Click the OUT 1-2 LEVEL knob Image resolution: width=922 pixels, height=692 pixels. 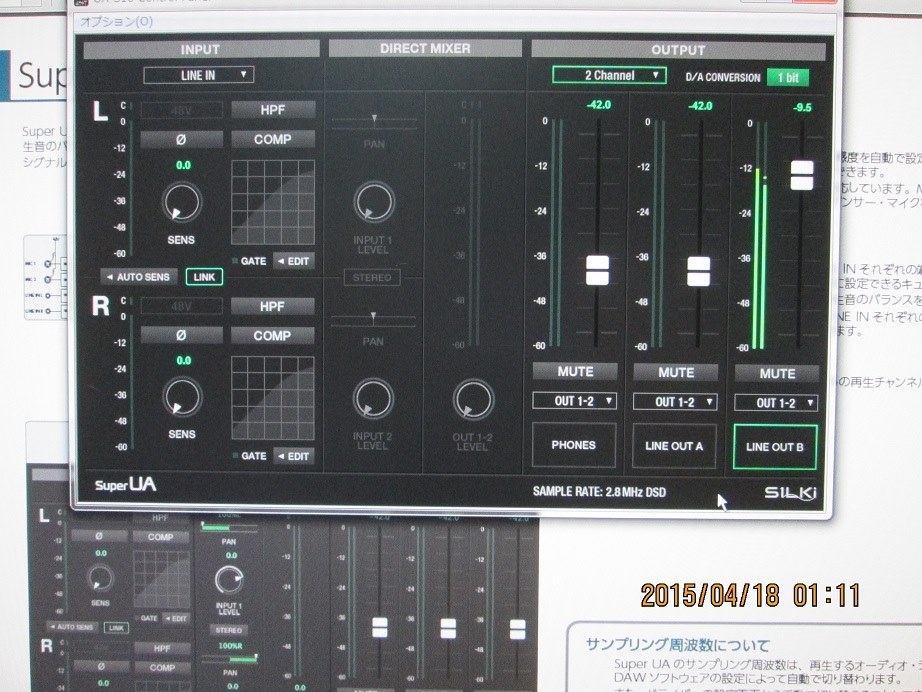coord(473,400)
